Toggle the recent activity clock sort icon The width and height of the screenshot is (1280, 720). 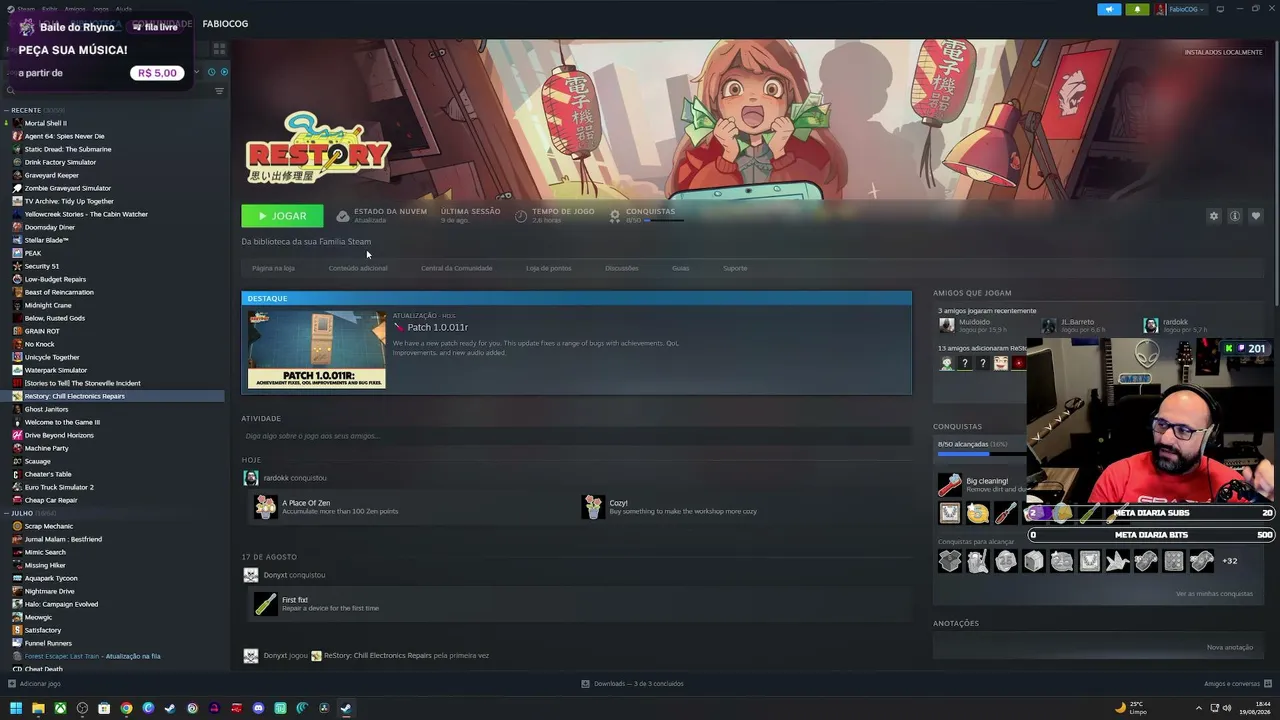[211, 72]
